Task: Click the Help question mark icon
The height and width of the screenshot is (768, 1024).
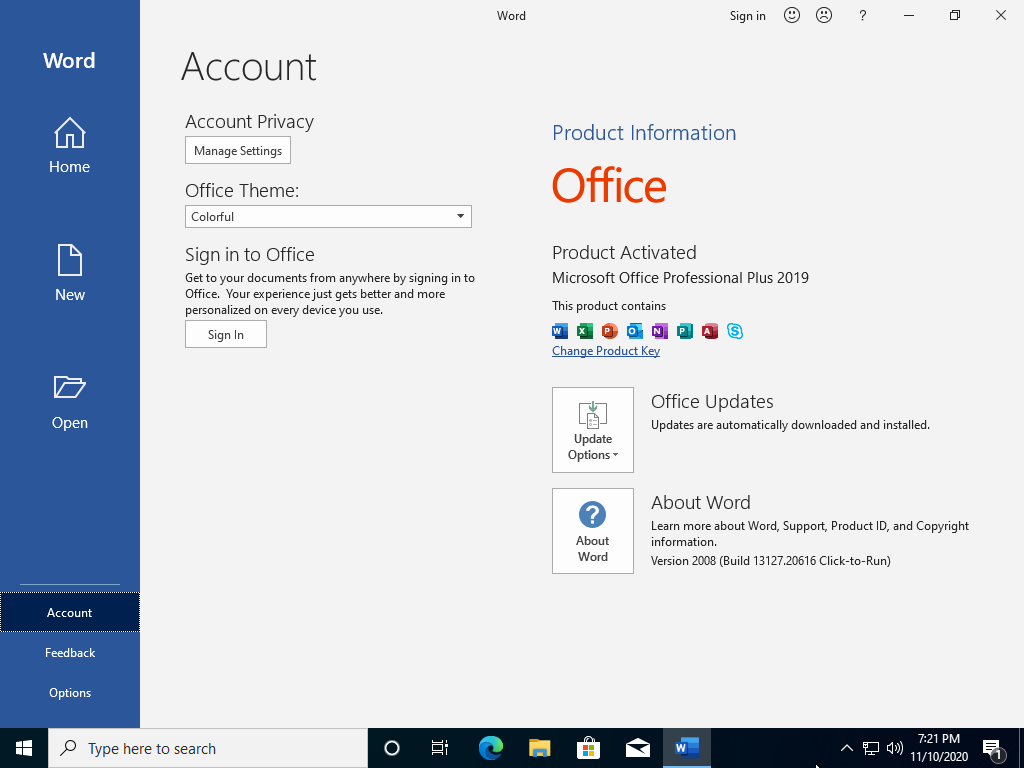Action: [x=863, y=15]
